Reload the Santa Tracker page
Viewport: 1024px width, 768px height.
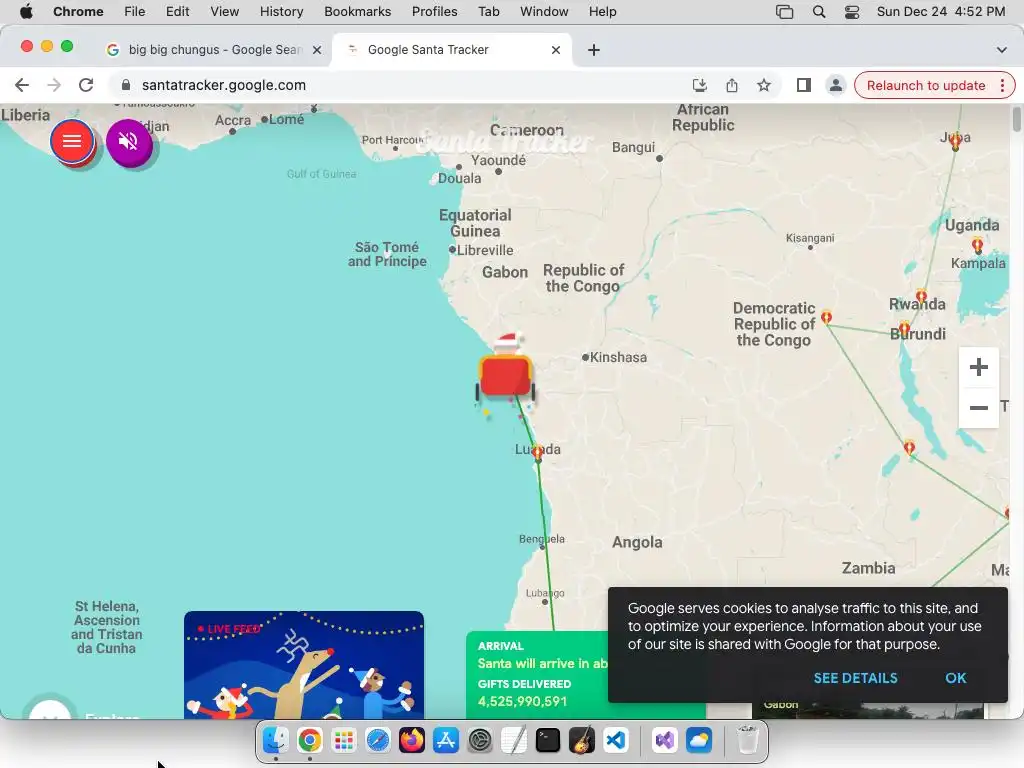coord(86,85)
